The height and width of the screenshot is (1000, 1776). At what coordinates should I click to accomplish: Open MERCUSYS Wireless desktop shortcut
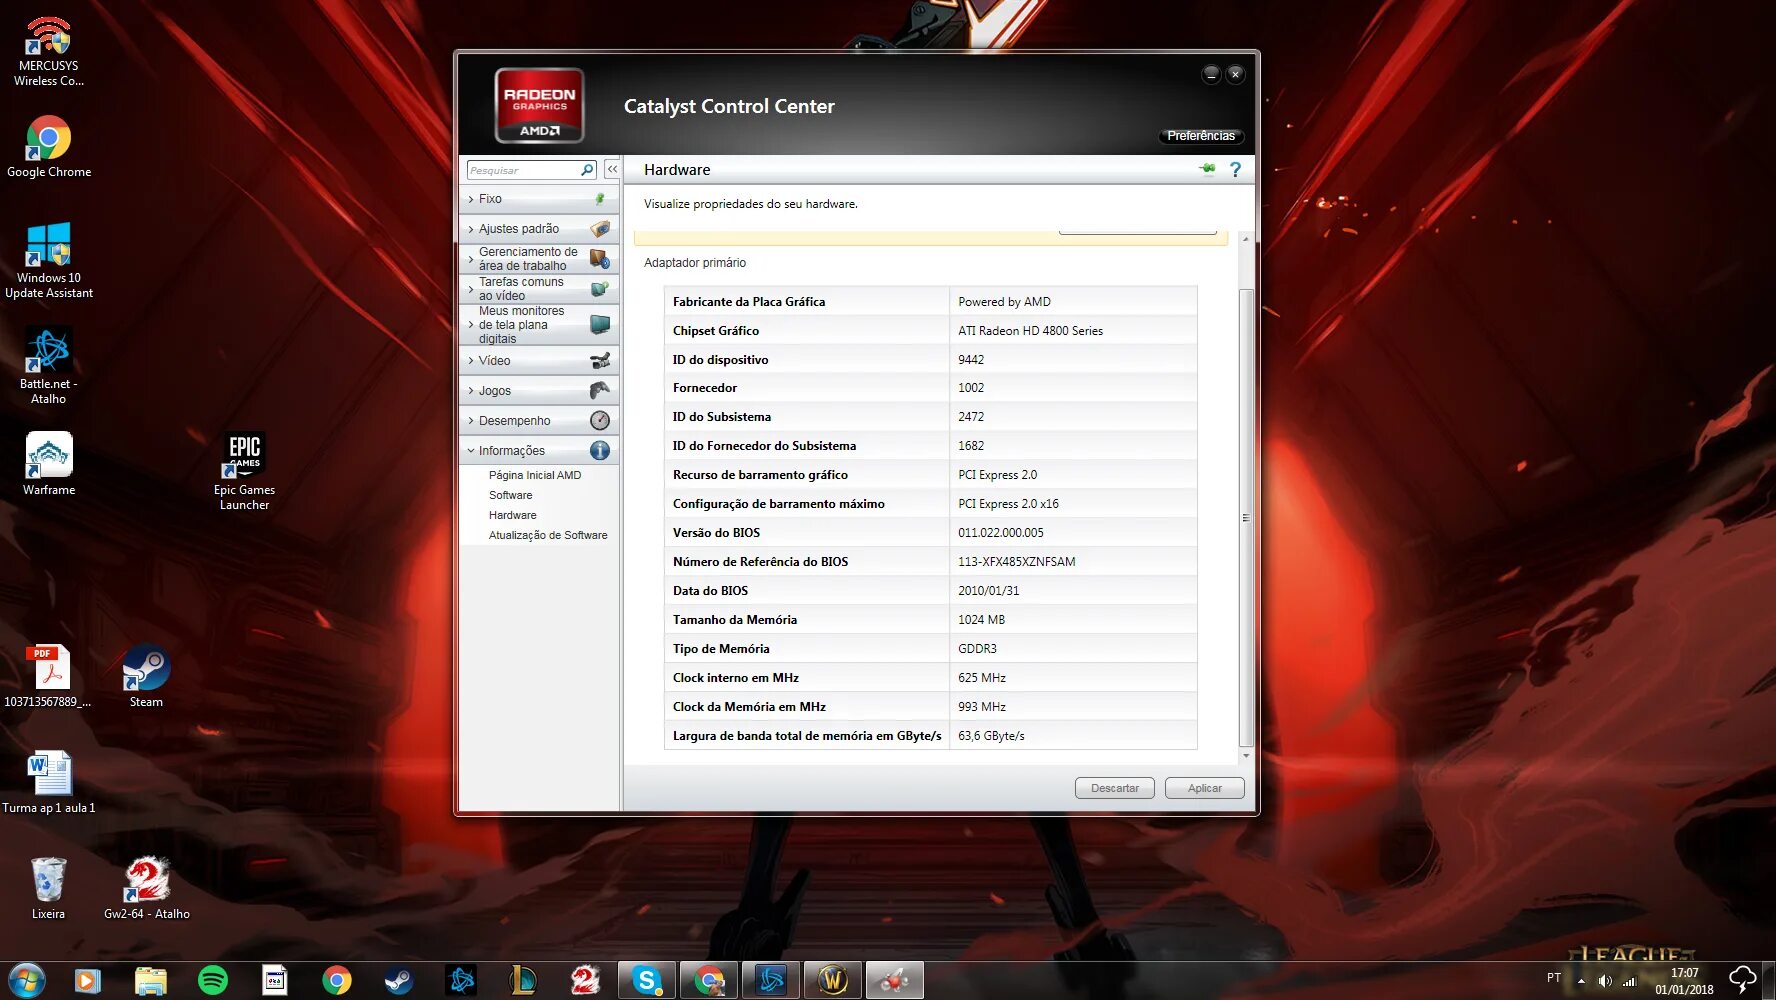(x=48, y=52)
